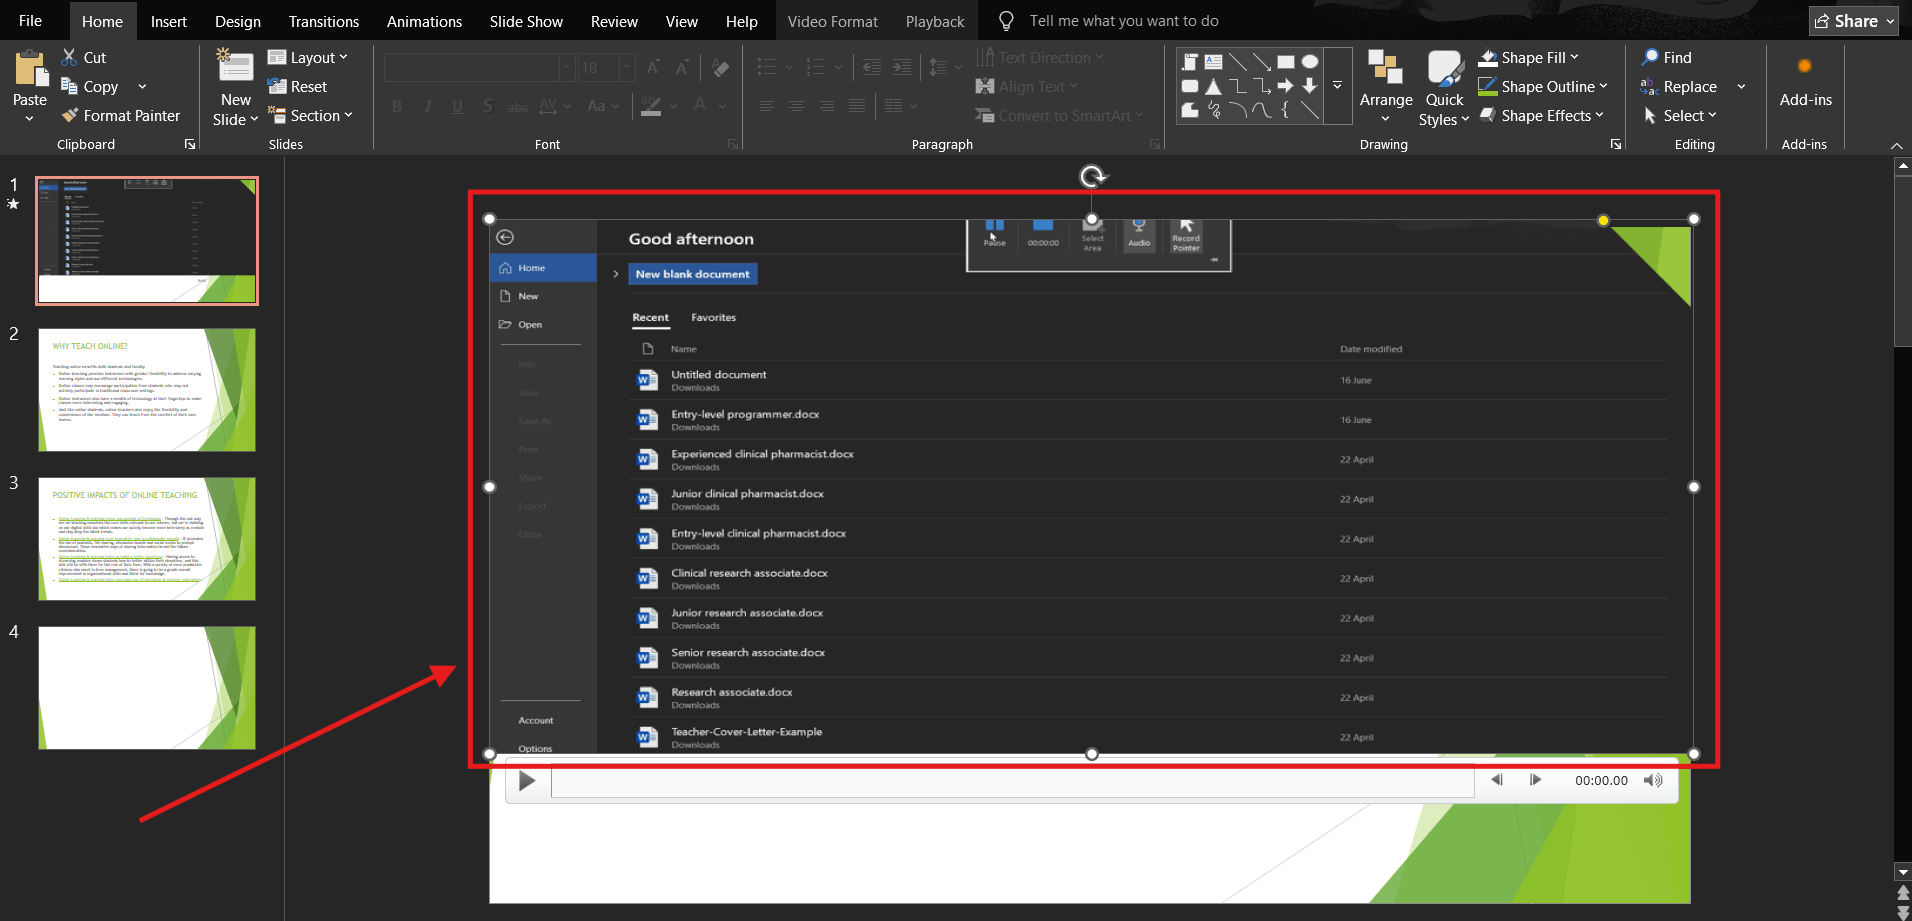Open the Transitions tab

(x=323, y=20)
